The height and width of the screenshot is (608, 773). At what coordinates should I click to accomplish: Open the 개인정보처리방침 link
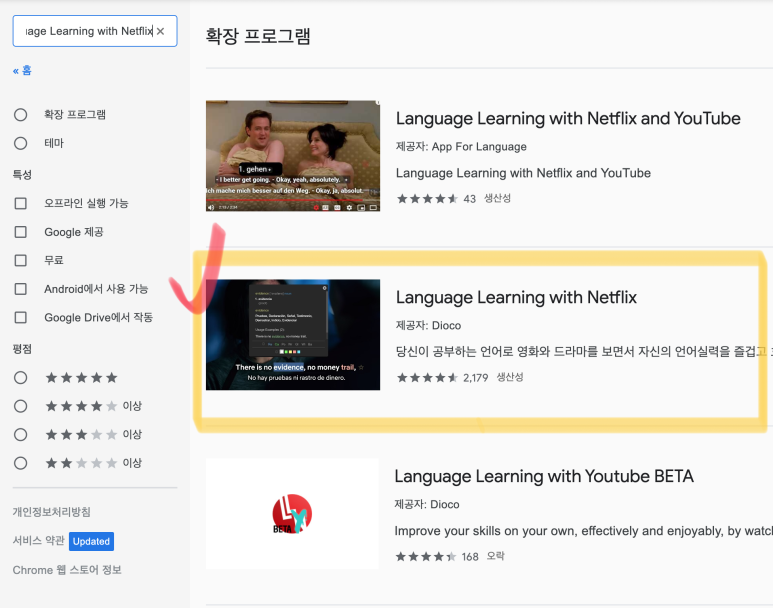pyautogui.click(x=52, y=512)
